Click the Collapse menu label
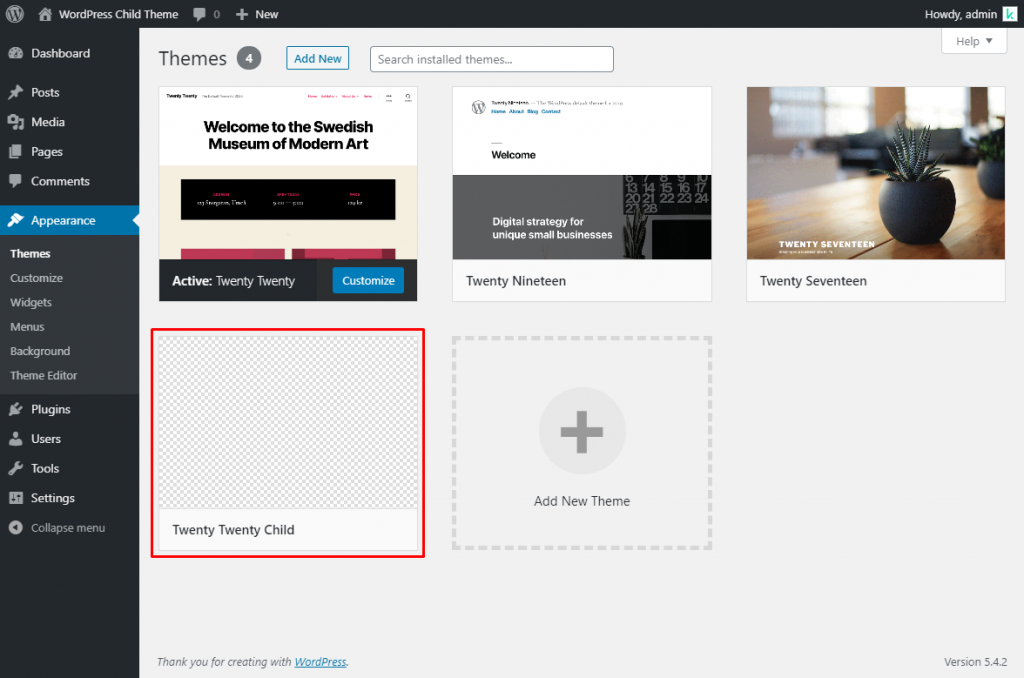Viewport: 1024px width, 678px height. coord(68,528)
